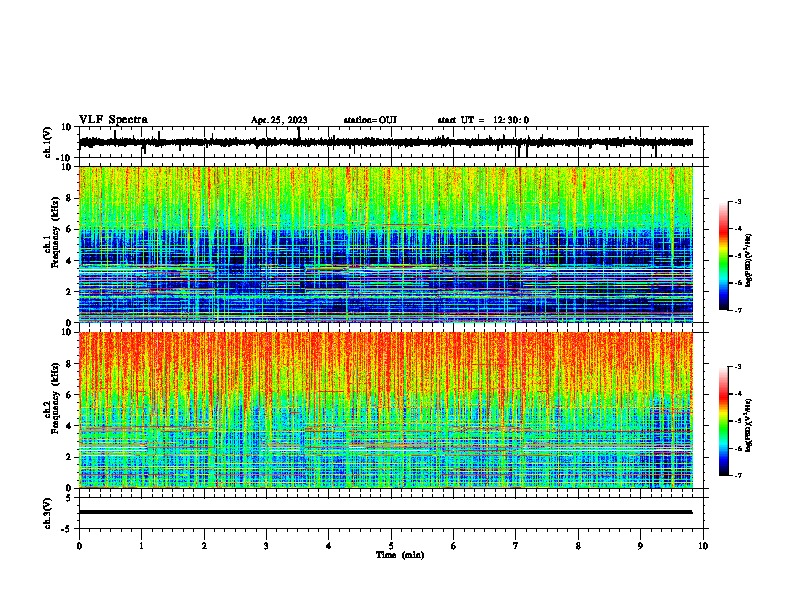Click the 'ch.1(V)' vertical axis label
This screenshot has width=792, height=612.
point(48,142)
